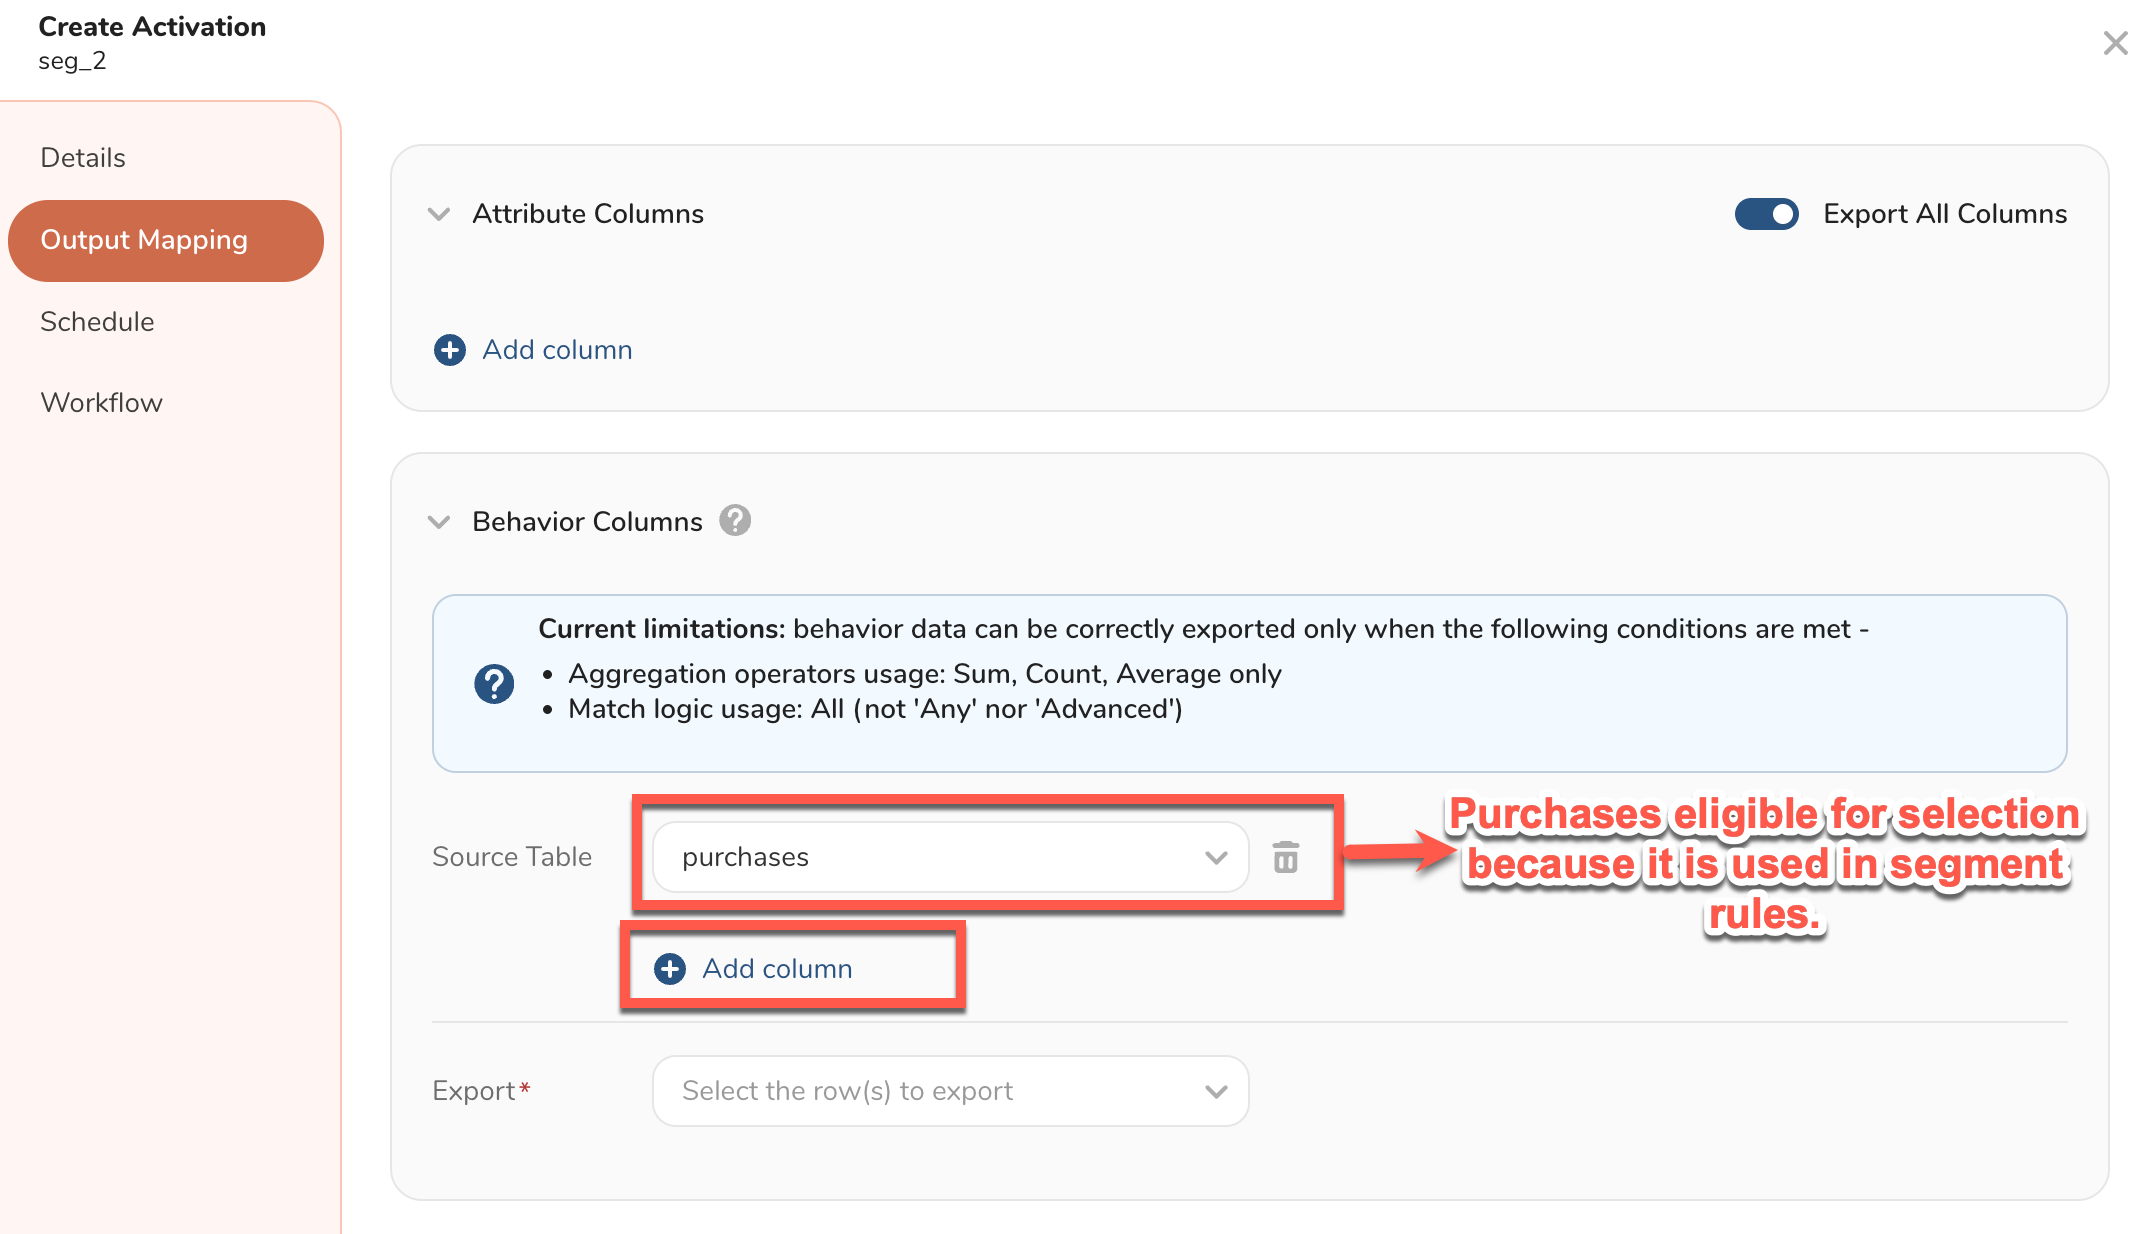2146x1234 pixels.
Task: Close the Create Activation dialog
Action: tap(2115, 43)
